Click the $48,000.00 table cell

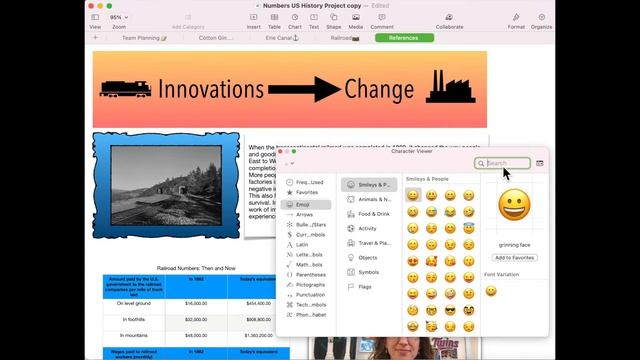[196, 339]
